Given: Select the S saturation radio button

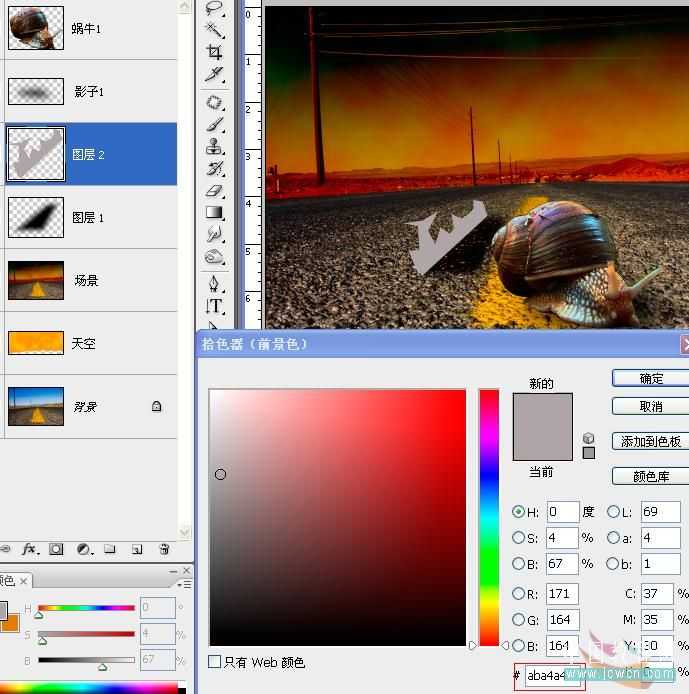Looking at the screenshot, I should point(518,537).
